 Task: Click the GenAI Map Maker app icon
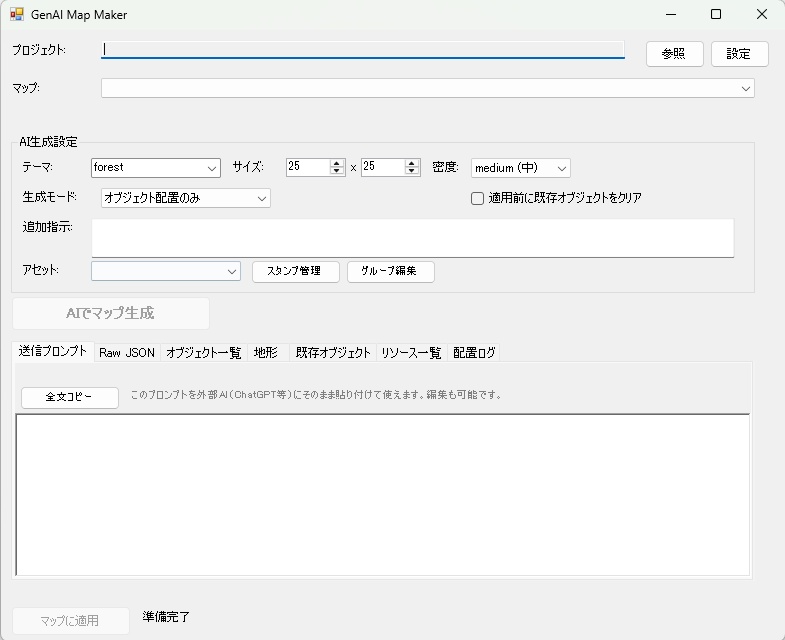click(17, 15)
